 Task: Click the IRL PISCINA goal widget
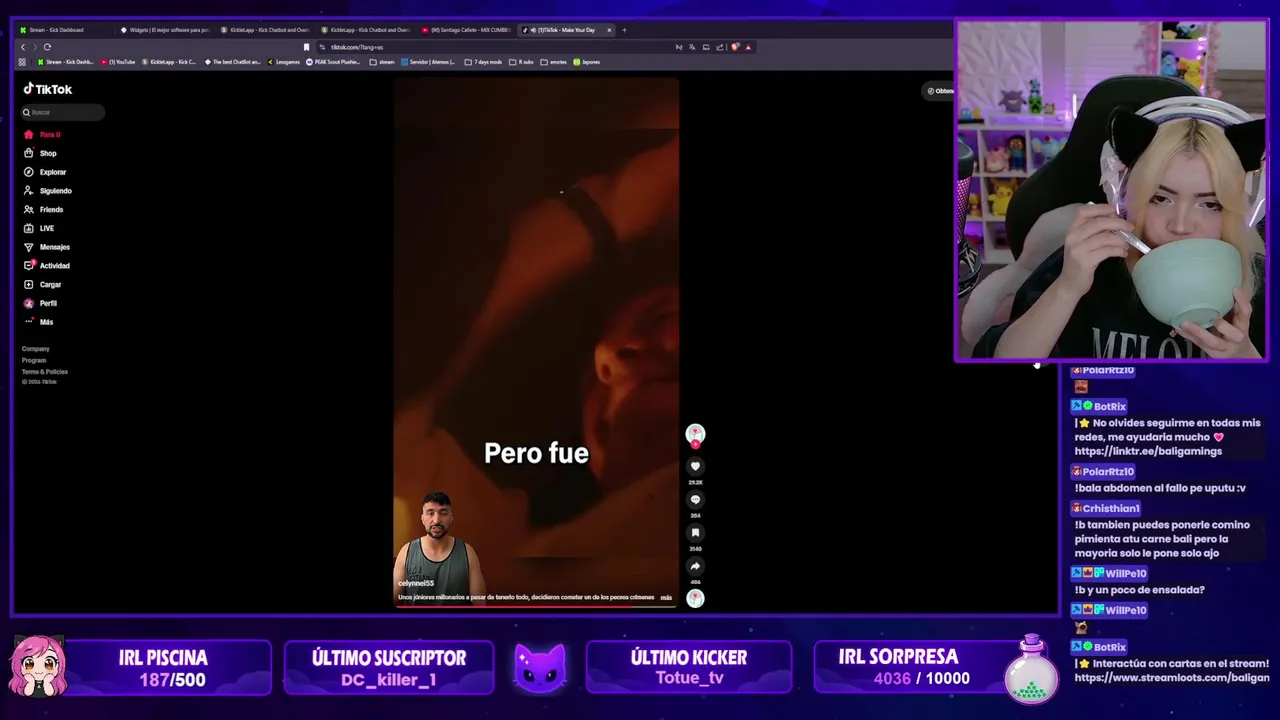tap(164, 667)
